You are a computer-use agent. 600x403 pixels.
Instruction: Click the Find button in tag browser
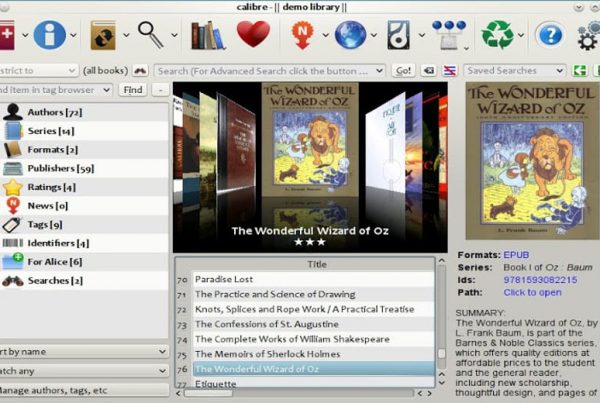[x=133, y=90]
